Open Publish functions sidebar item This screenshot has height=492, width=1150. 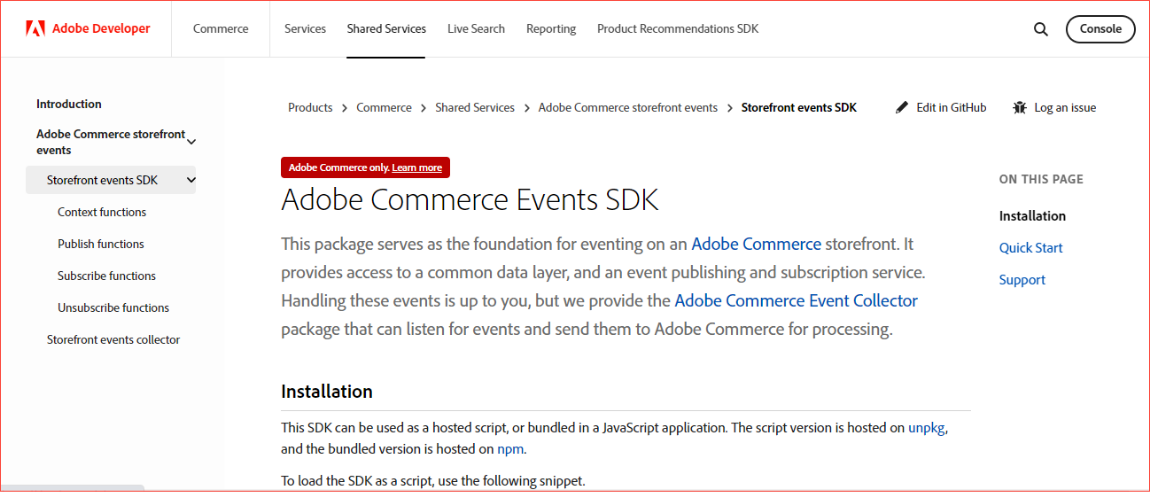(101, 244)
